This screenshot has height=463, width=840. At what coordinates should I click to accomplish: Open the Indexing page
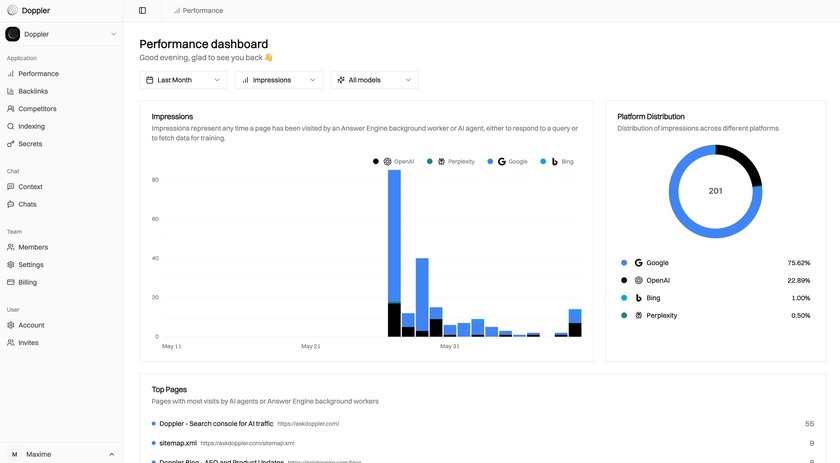point(31,126)
